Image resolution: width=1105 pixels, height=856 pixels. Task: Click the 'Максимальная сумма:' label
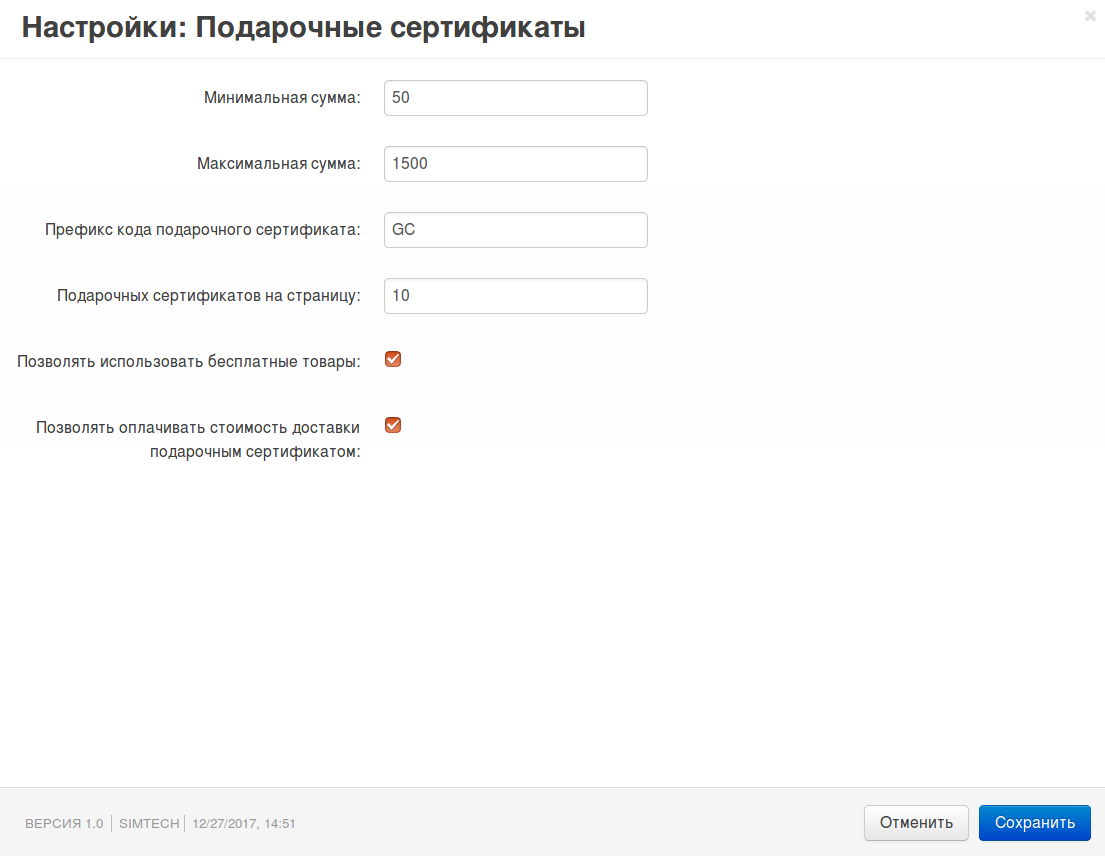278,164
